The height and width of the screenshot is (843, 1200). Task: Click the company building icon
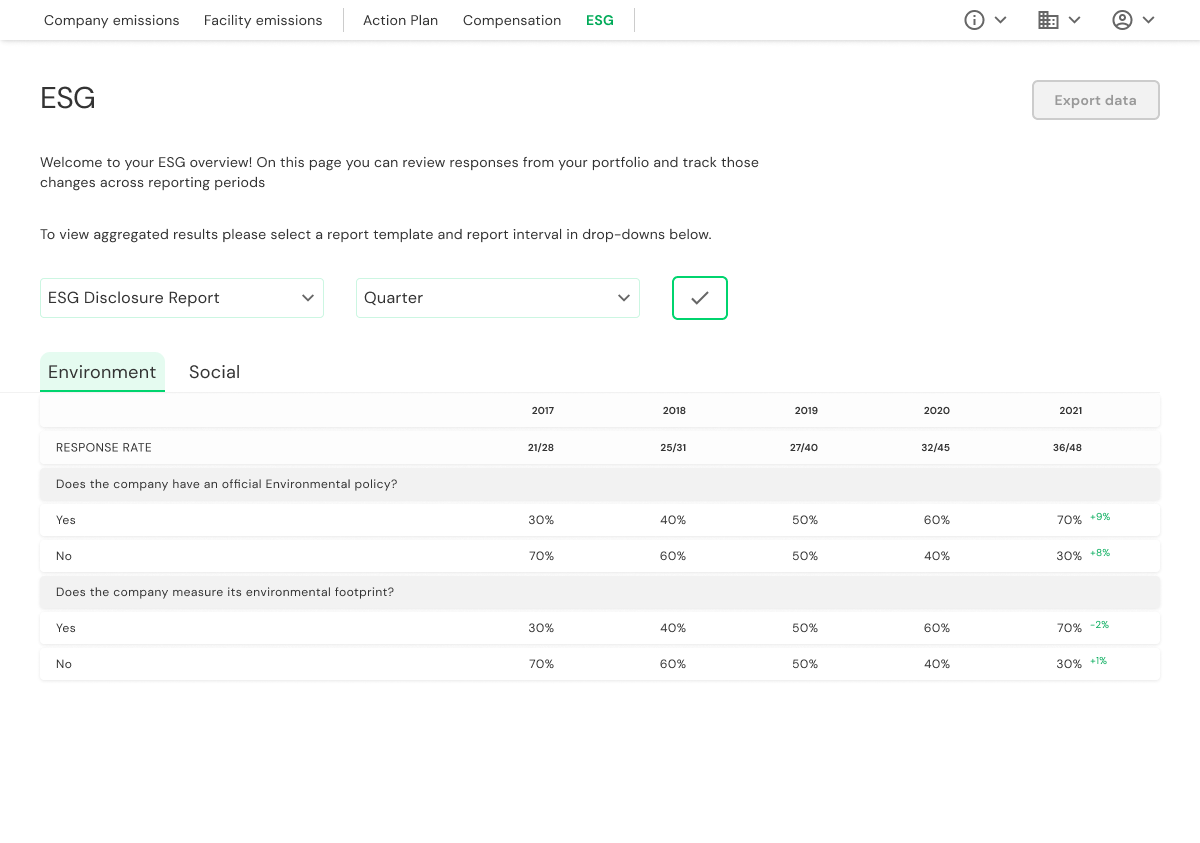pos(1048,20)
